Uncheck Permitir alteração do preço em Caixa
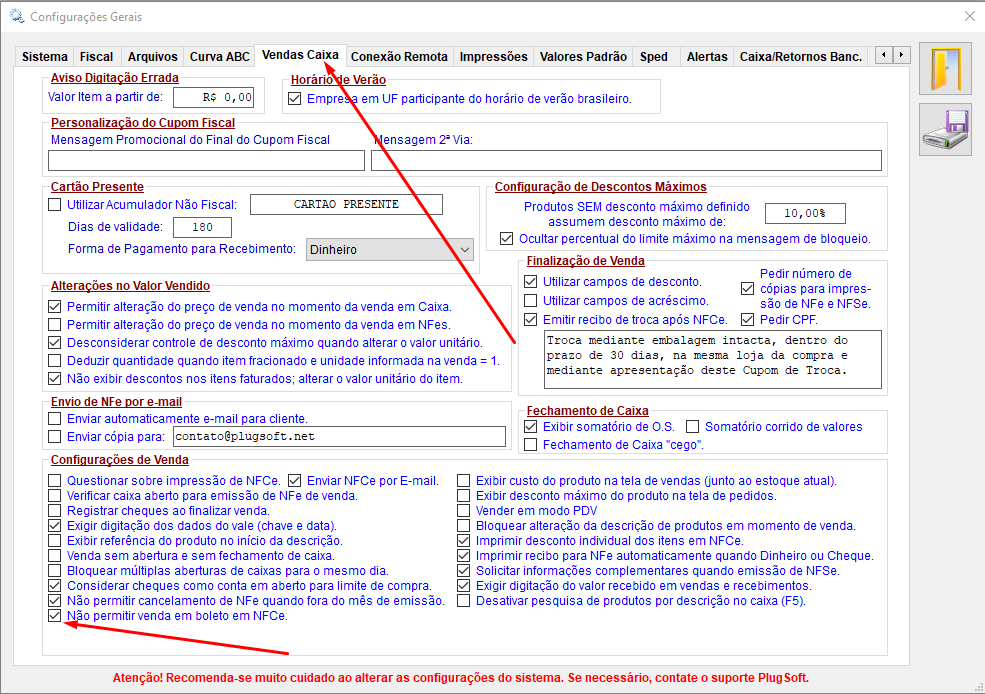Image resolution: width=985 pixels, height=694 pixels. click(55, 306)
